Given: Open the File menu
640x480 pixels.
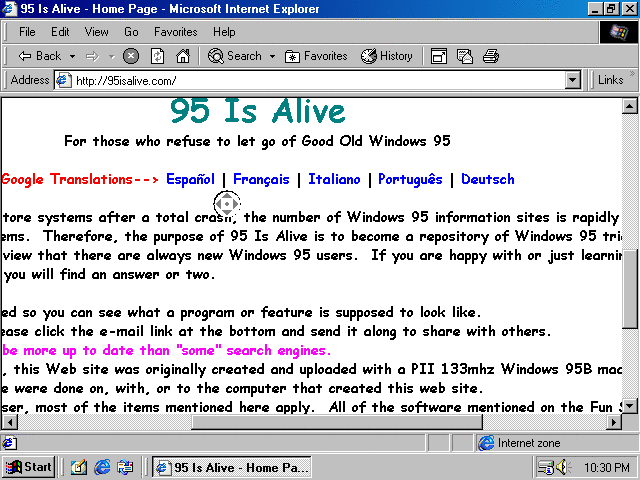Looking at the screenshot, I should tap(27, 32).
